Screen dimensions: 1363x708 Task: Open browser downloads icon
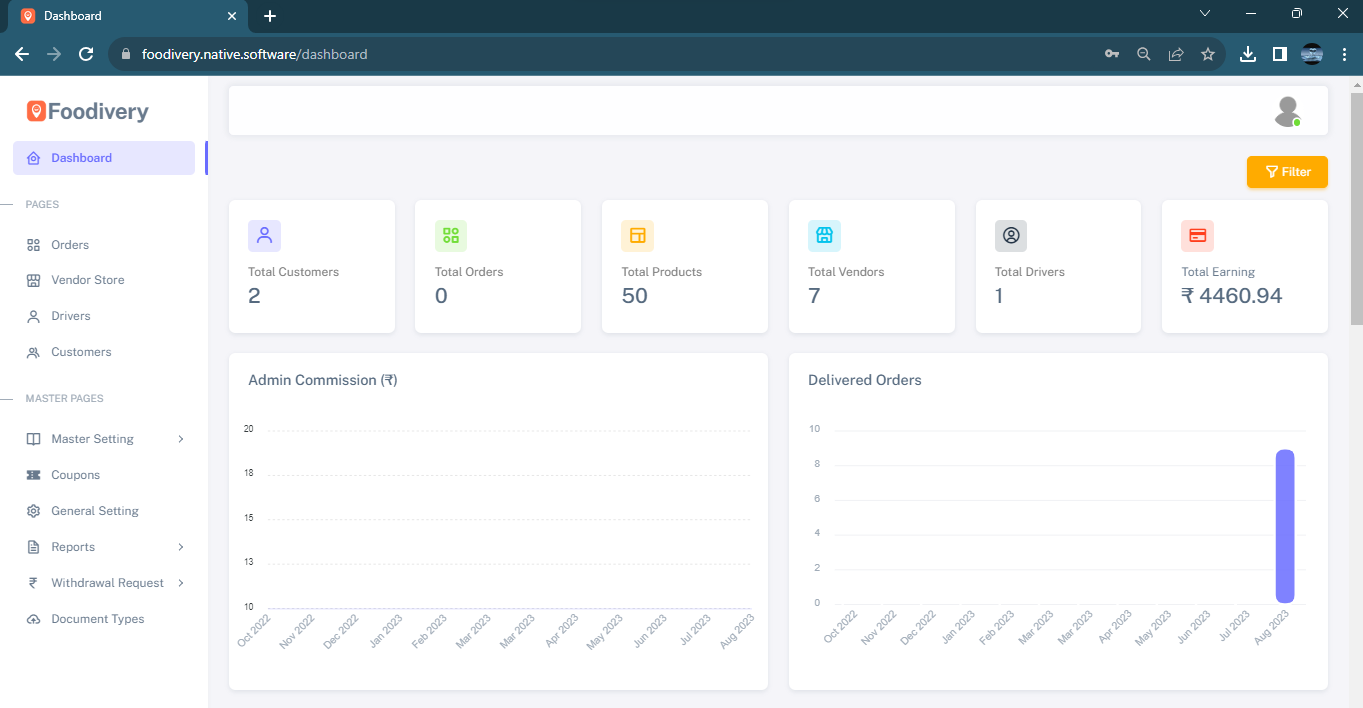pyautogui.click(x=1247, y=54)
